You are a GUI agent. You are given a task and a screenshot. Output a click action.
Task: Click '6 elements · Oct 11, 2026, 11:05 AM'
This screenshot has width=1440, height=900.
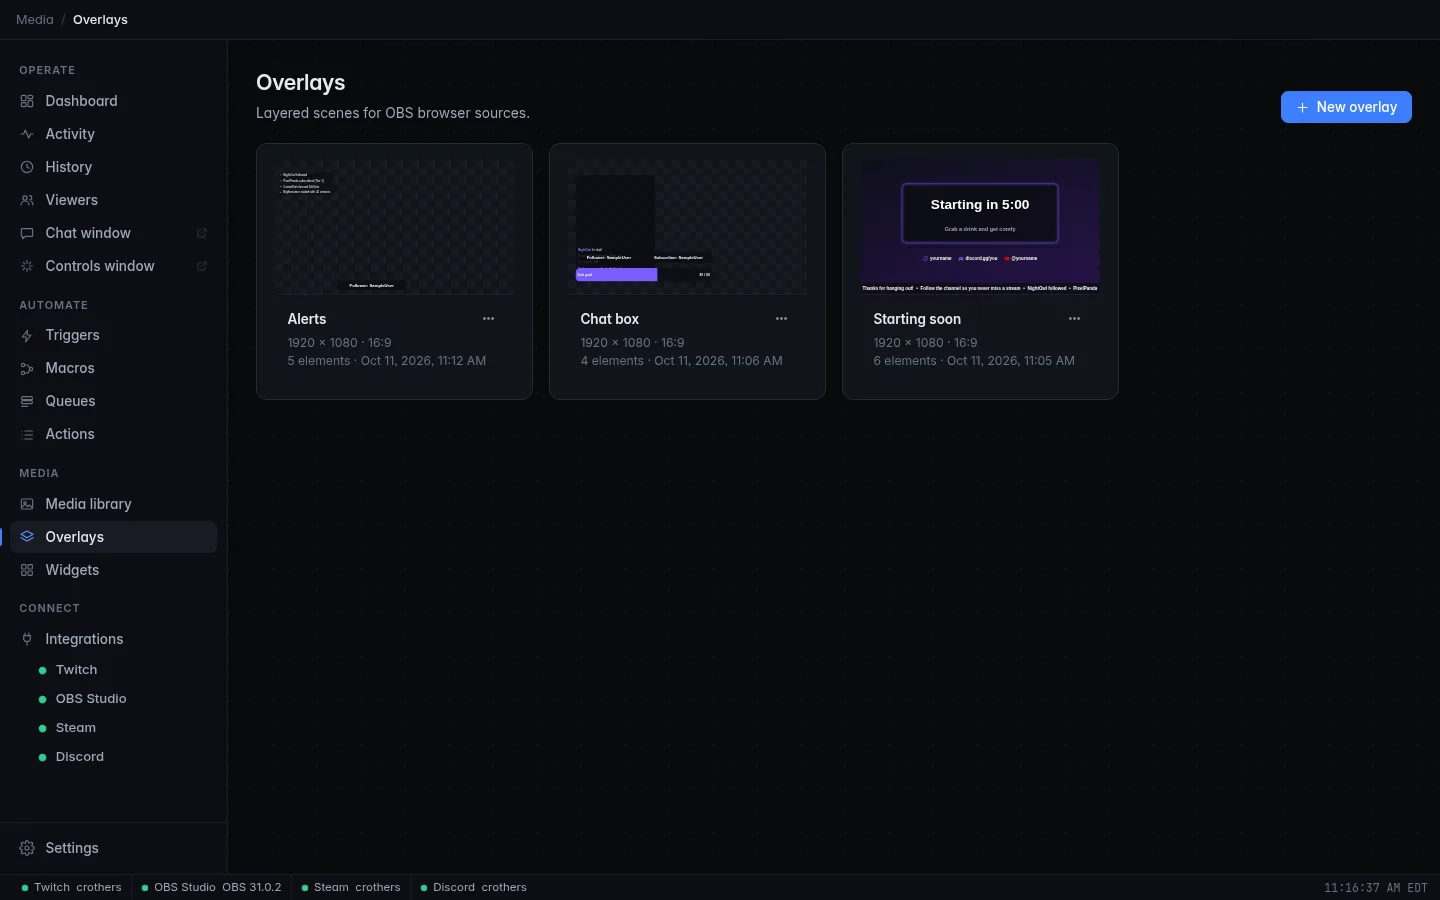(x=974, y=361)
